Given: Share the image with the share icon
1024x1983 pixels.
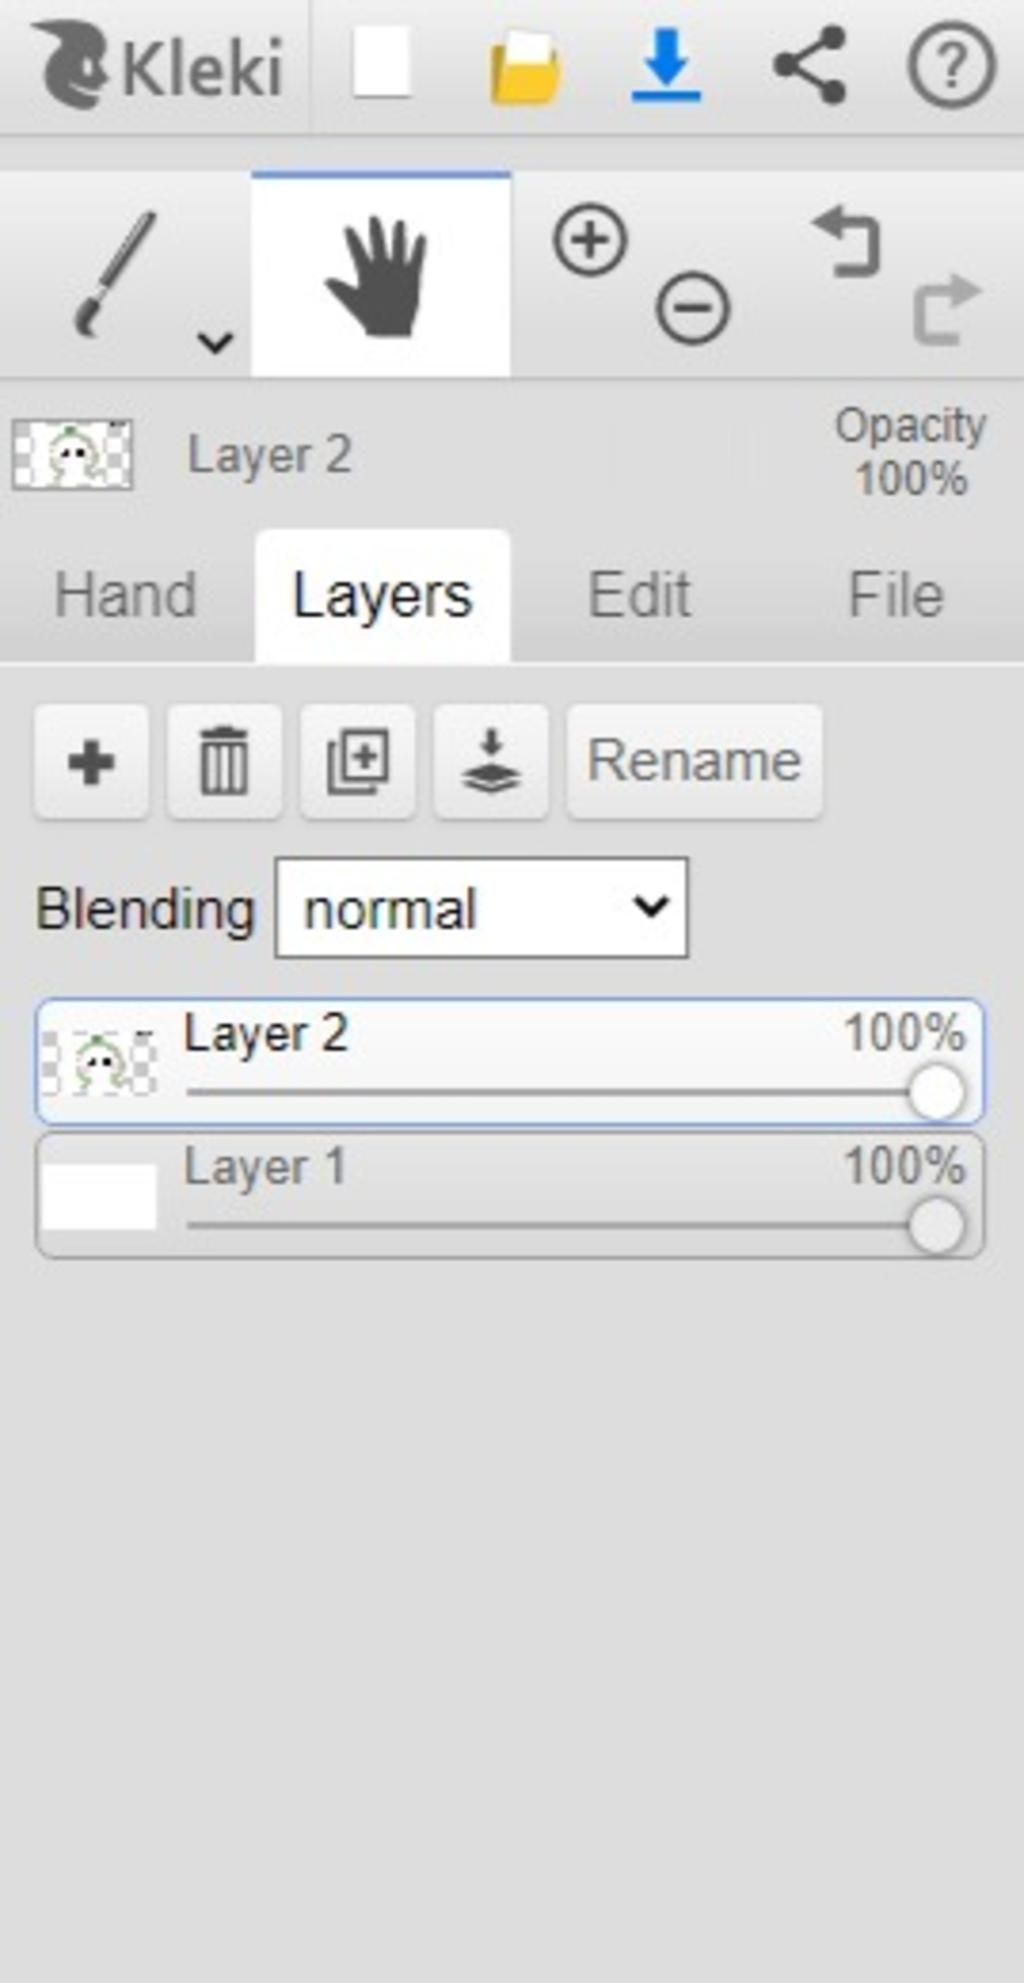Looking at the screenshot, I should point(810,65).
